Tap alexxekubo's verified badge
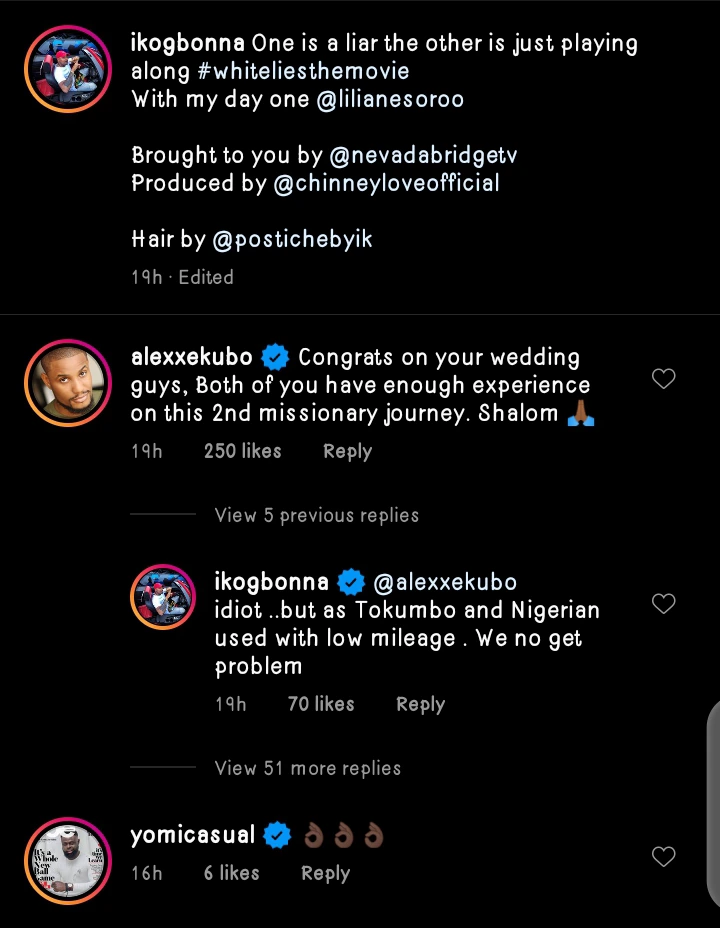Image resolution: width=720 pixels, height=928 pixels. (276, 357)
